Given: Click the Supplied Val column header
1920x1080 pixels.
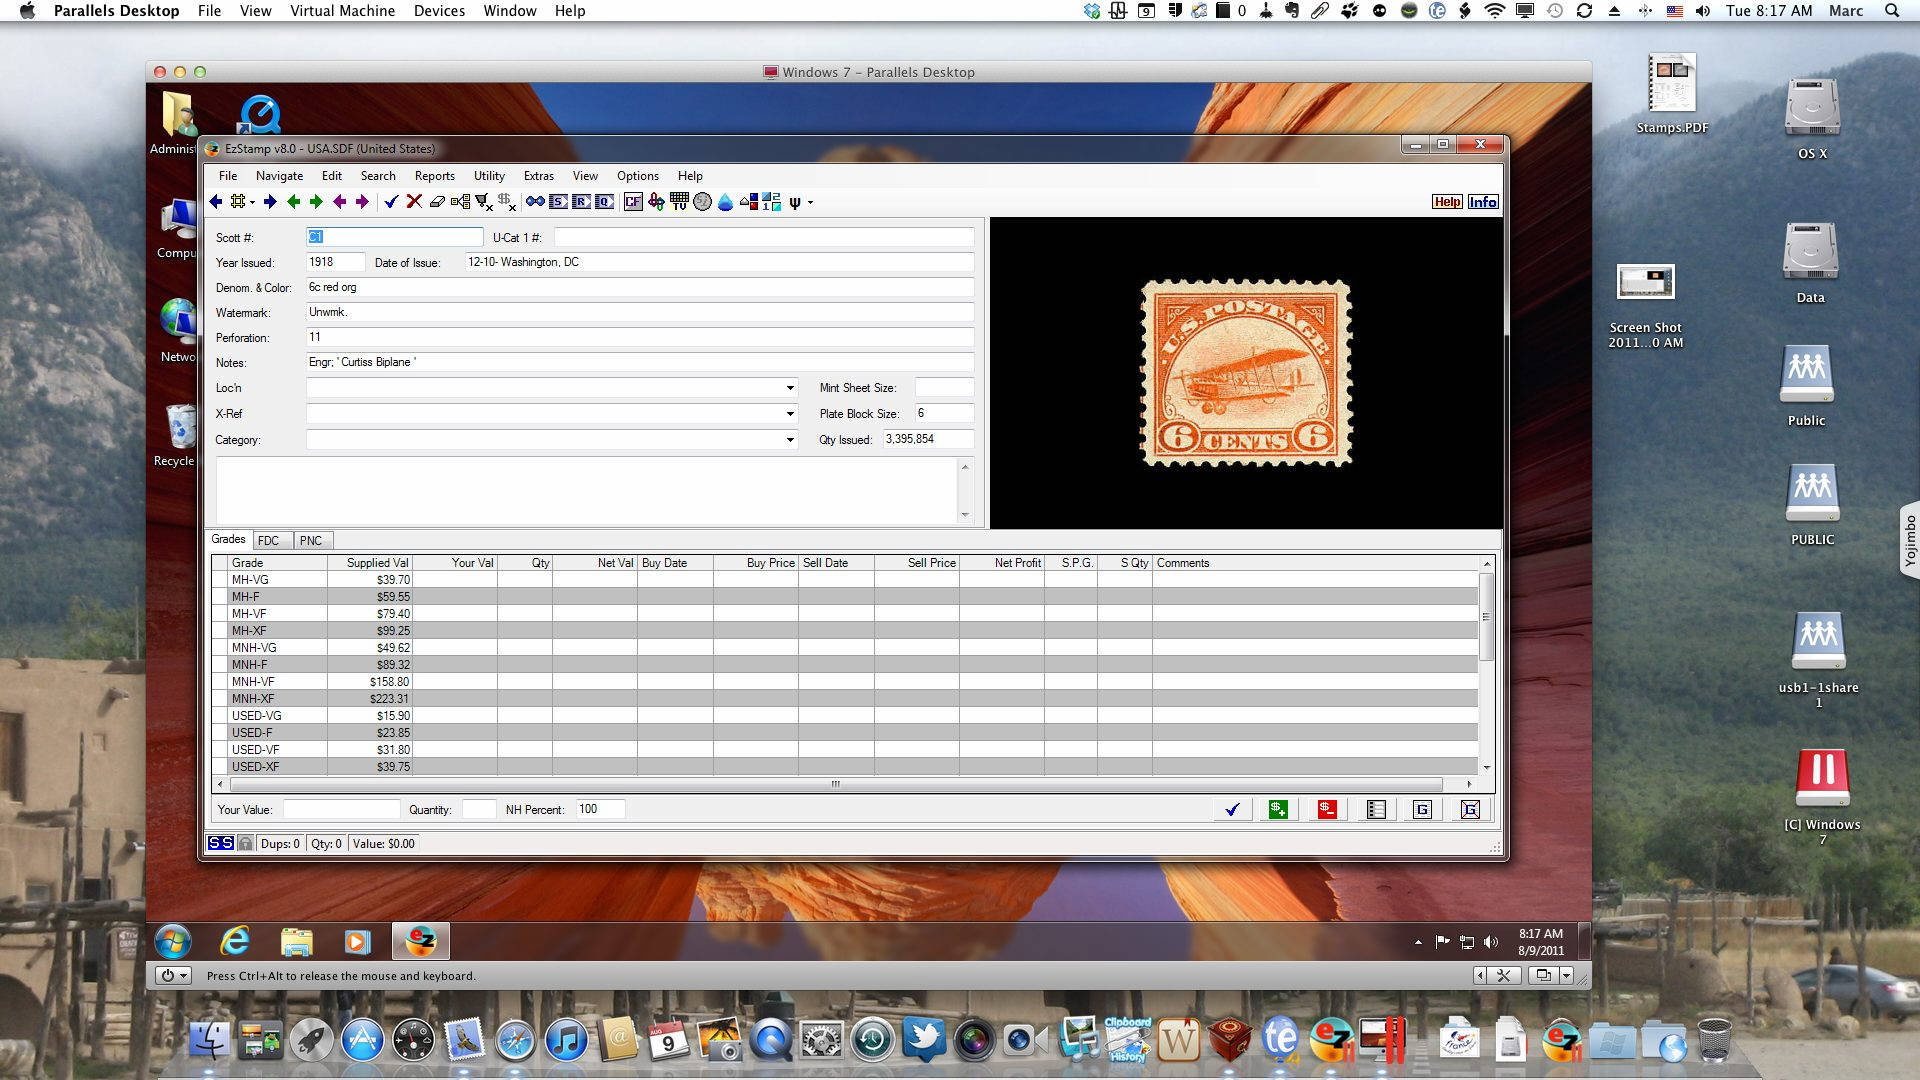Looking at the screenshot, I should pos(369,563).
